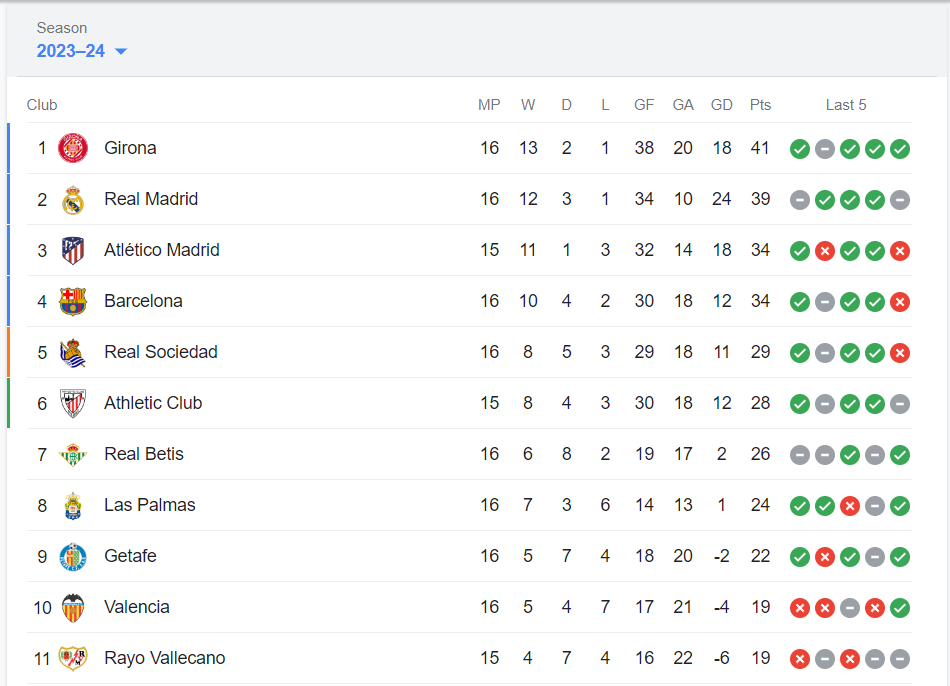Click the blue arrow beside 2023–24
This screenshot has width=950, height=686.
pyautogui.click(x=121, y=52)
